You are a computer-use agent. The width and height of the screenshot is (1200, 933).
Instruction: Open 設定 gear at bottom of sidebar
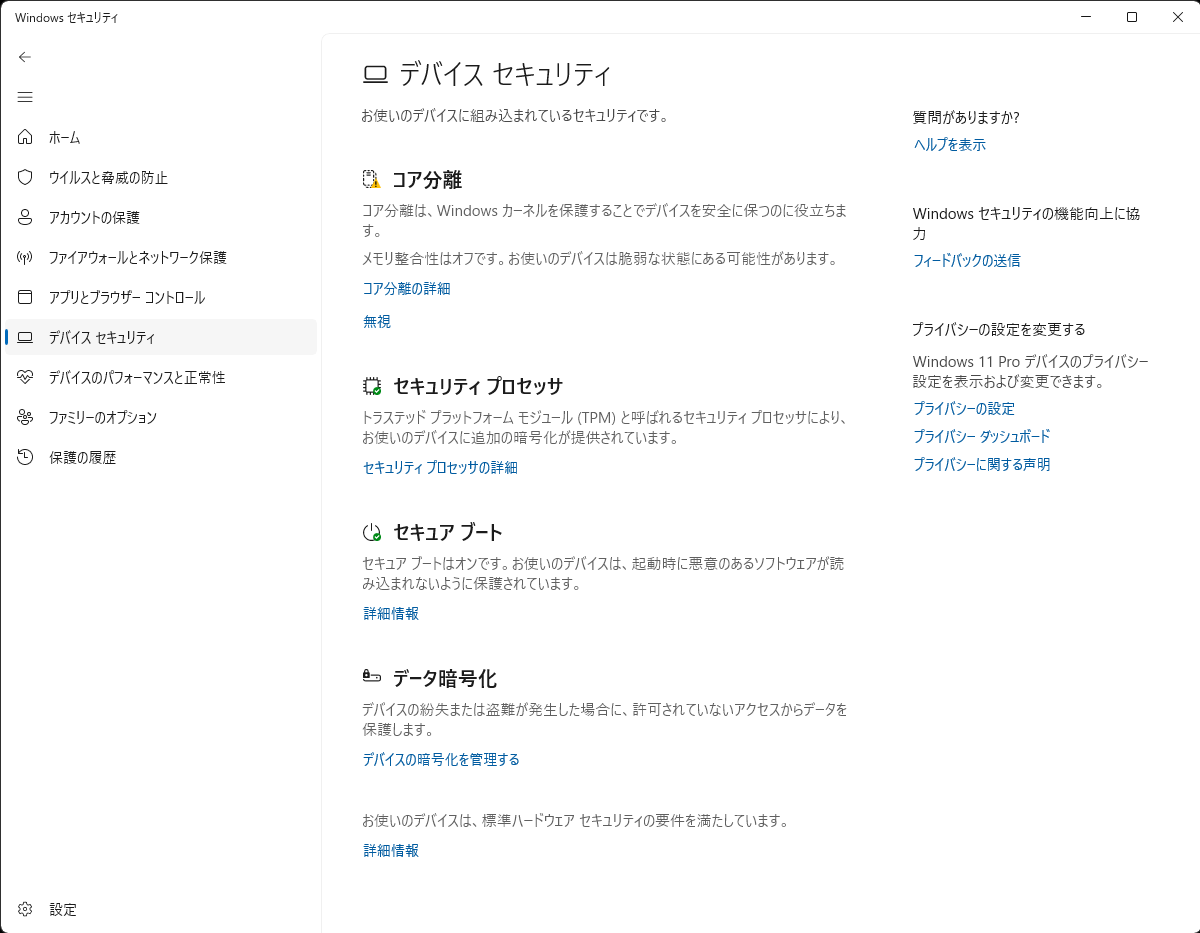point(26,909)
